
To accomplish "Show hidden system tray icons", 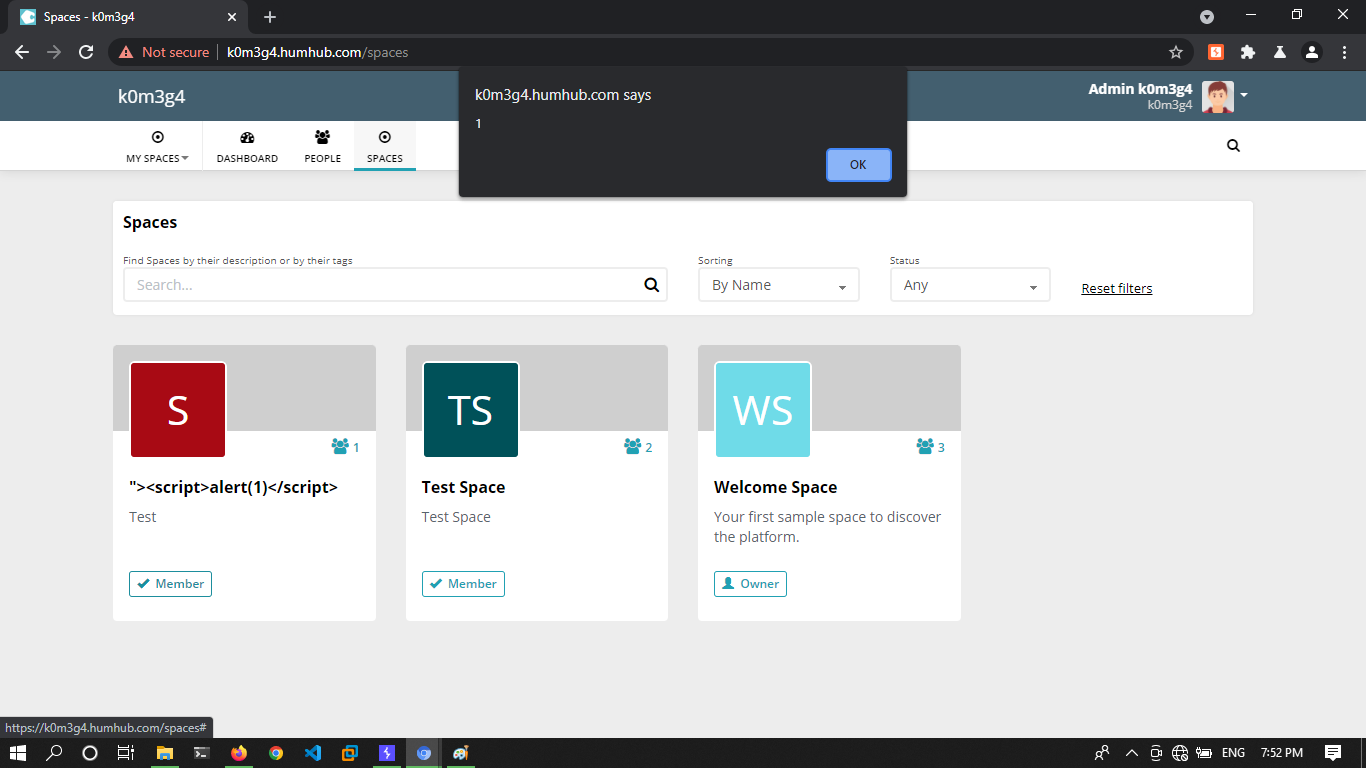I will click(x=1132, y=753).
